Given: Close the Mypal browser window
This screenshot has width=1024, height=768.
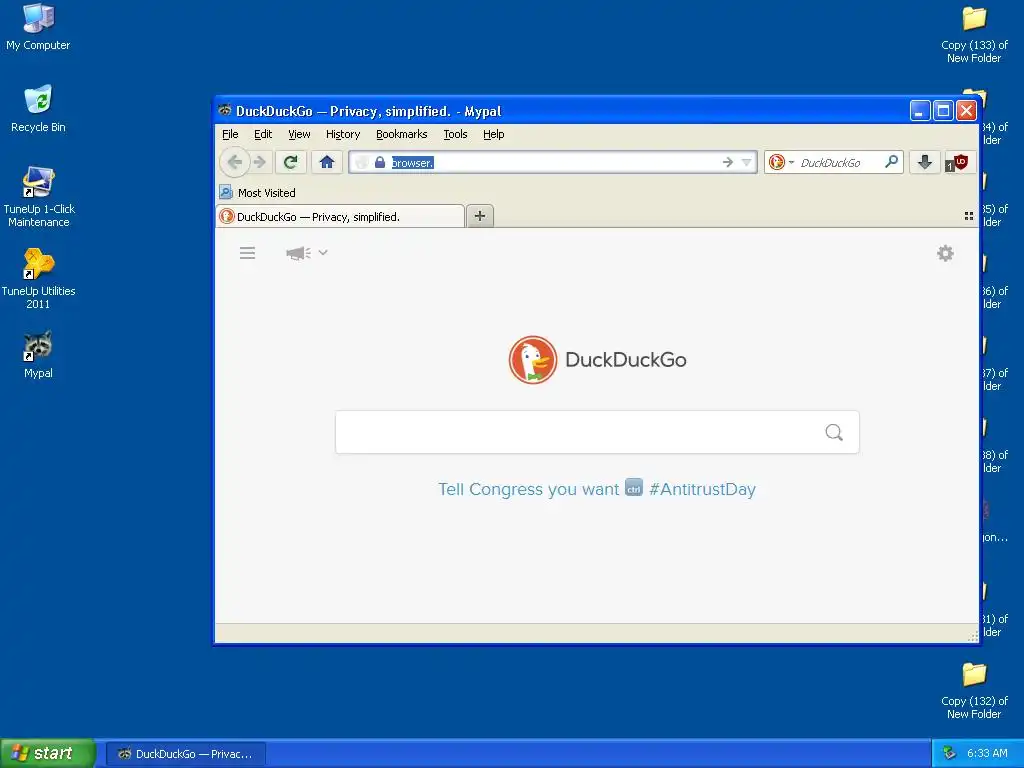Looking at the screenshot, I should coord(966,110).
